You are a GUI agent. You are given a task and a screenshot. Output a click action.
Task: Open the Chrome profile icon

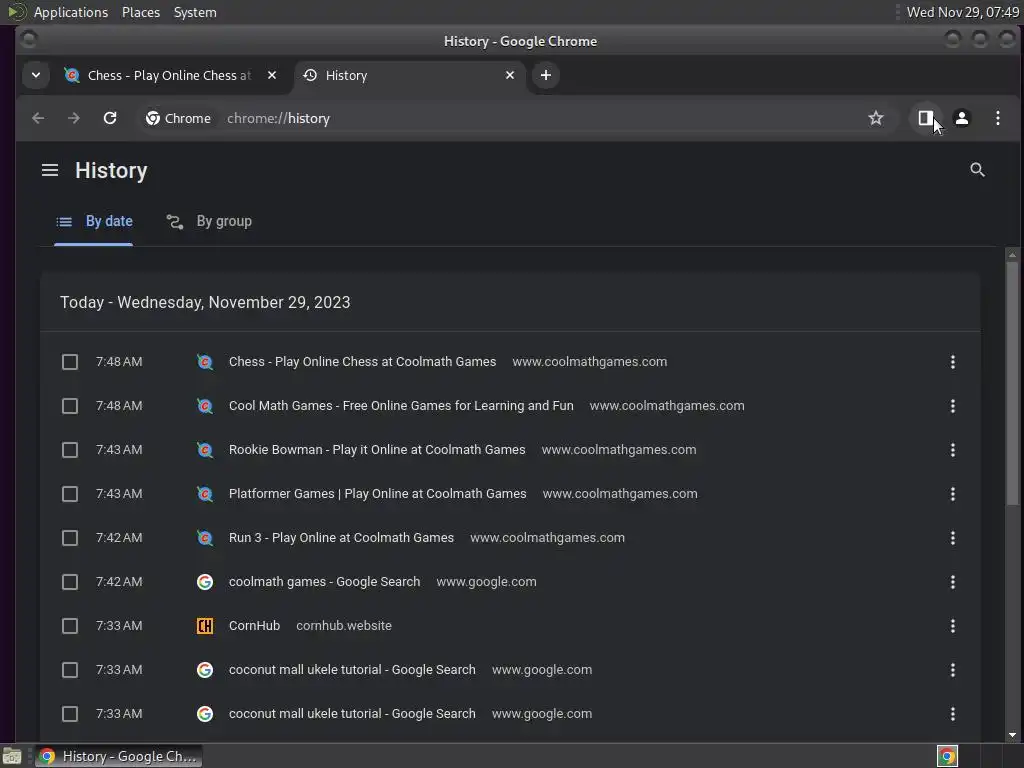point(962,118)
